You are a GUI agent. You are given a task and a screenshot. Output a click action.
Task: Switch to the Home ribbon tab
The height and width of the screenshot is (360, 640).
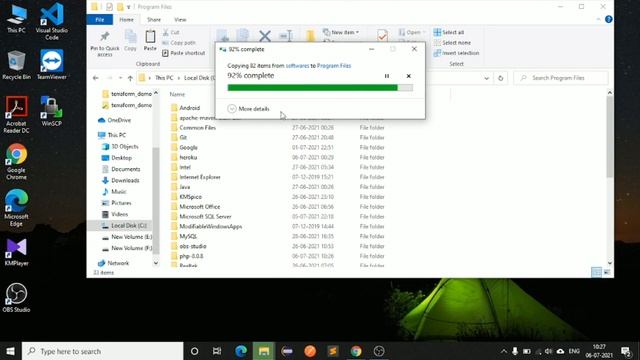126,20
